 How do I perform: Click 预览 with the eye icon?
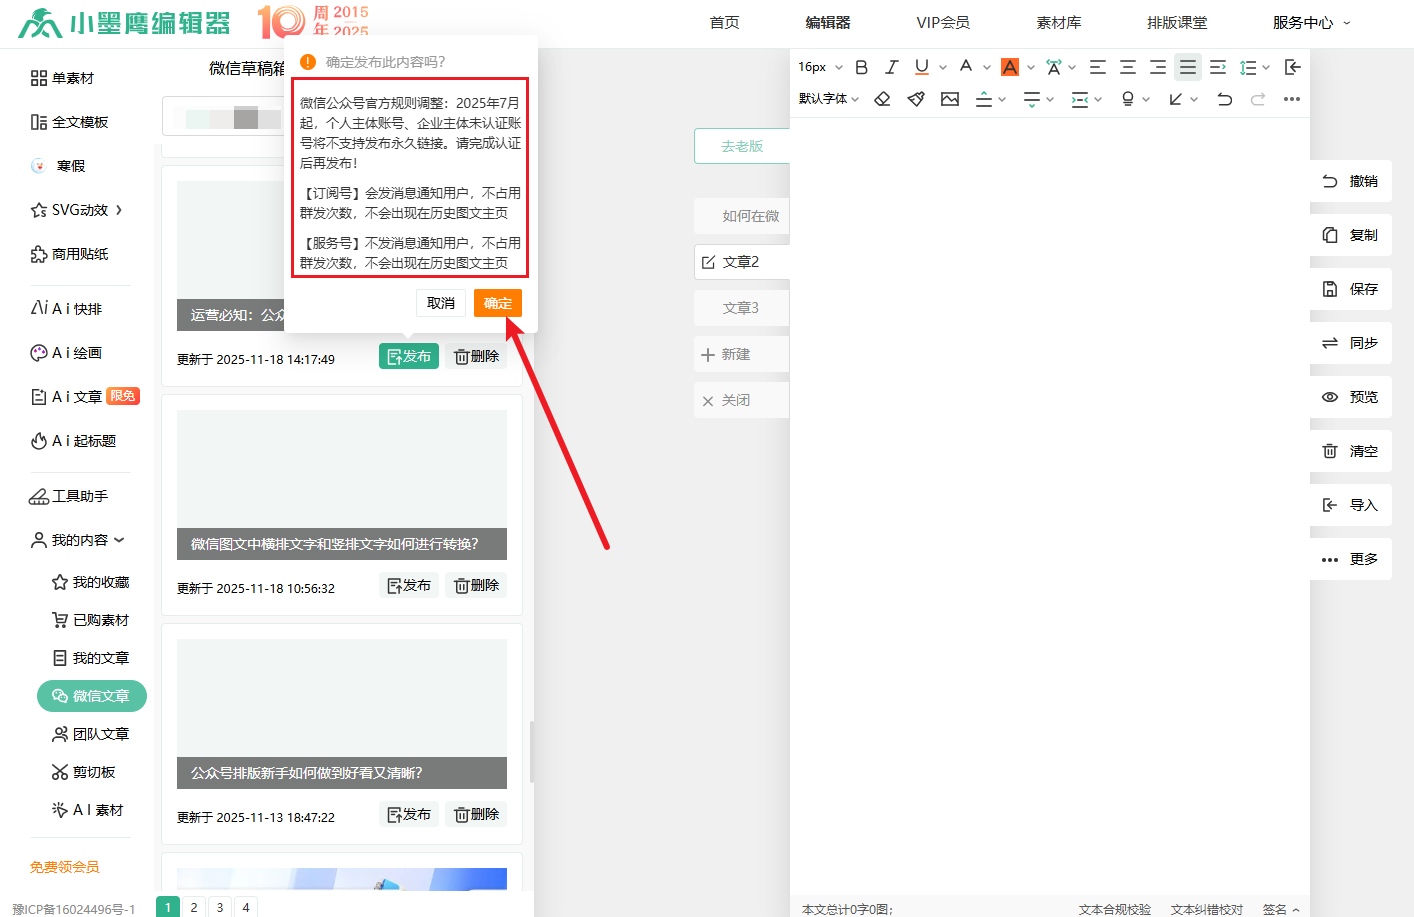click(1351, 397)
